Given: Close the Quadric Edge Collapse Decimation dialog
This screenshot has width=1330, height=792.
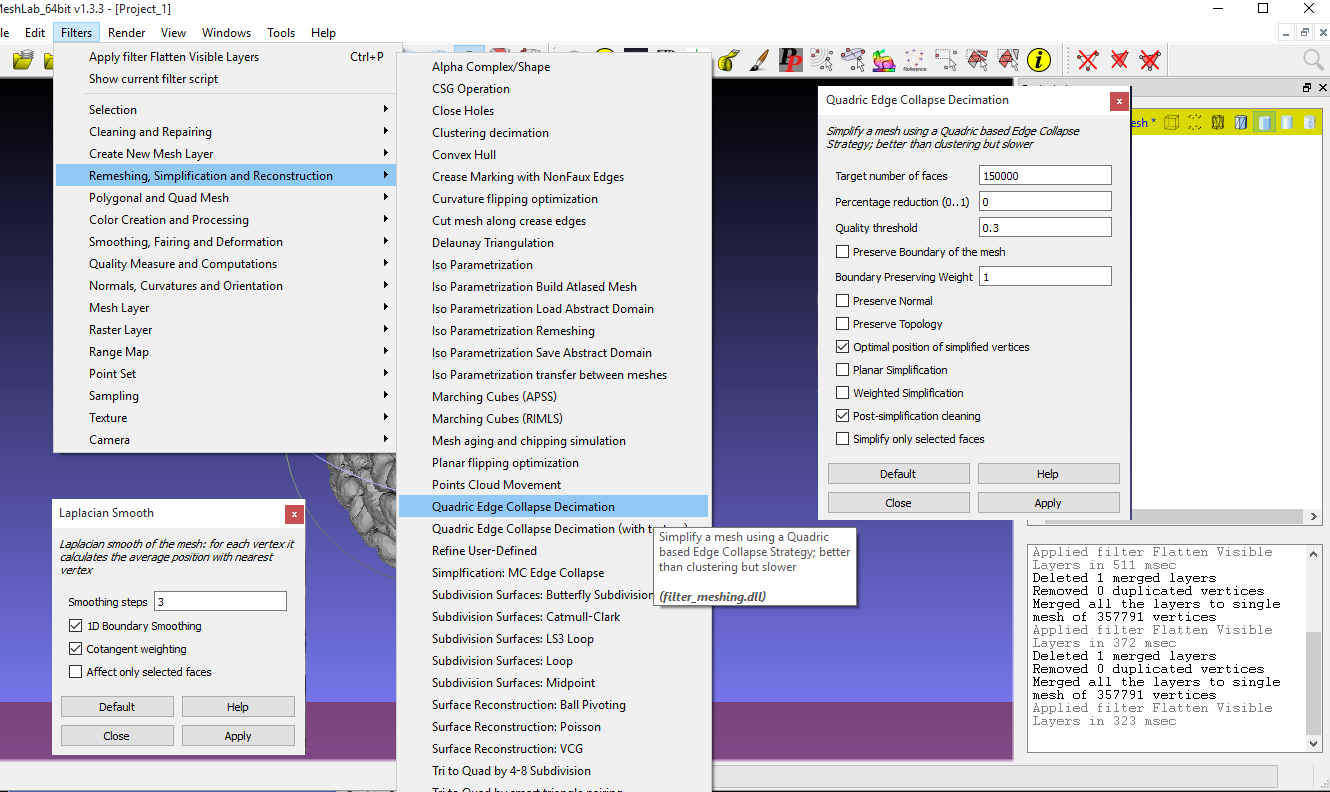Looking at the screenshot, I should click(1119, 101).
